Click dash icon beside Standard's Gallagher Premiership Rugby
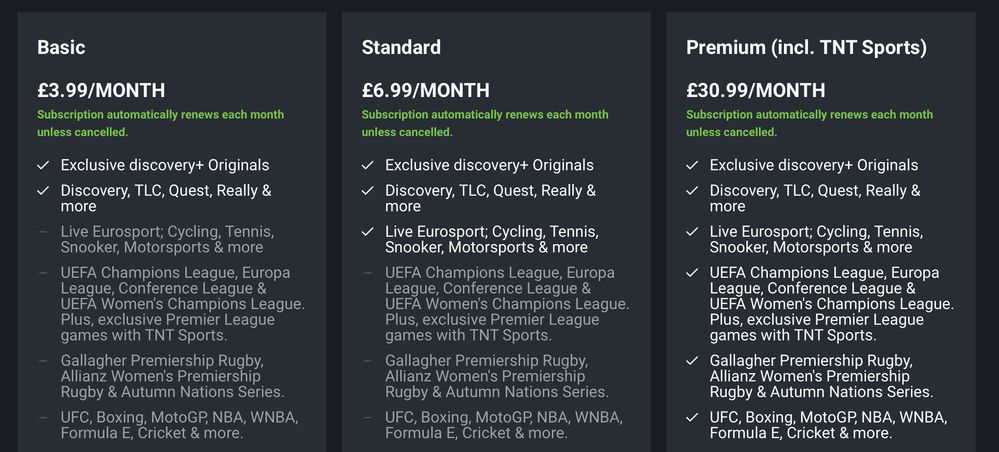Image resolution: width=999 pixels, height=452 pixels. [368, 361]
